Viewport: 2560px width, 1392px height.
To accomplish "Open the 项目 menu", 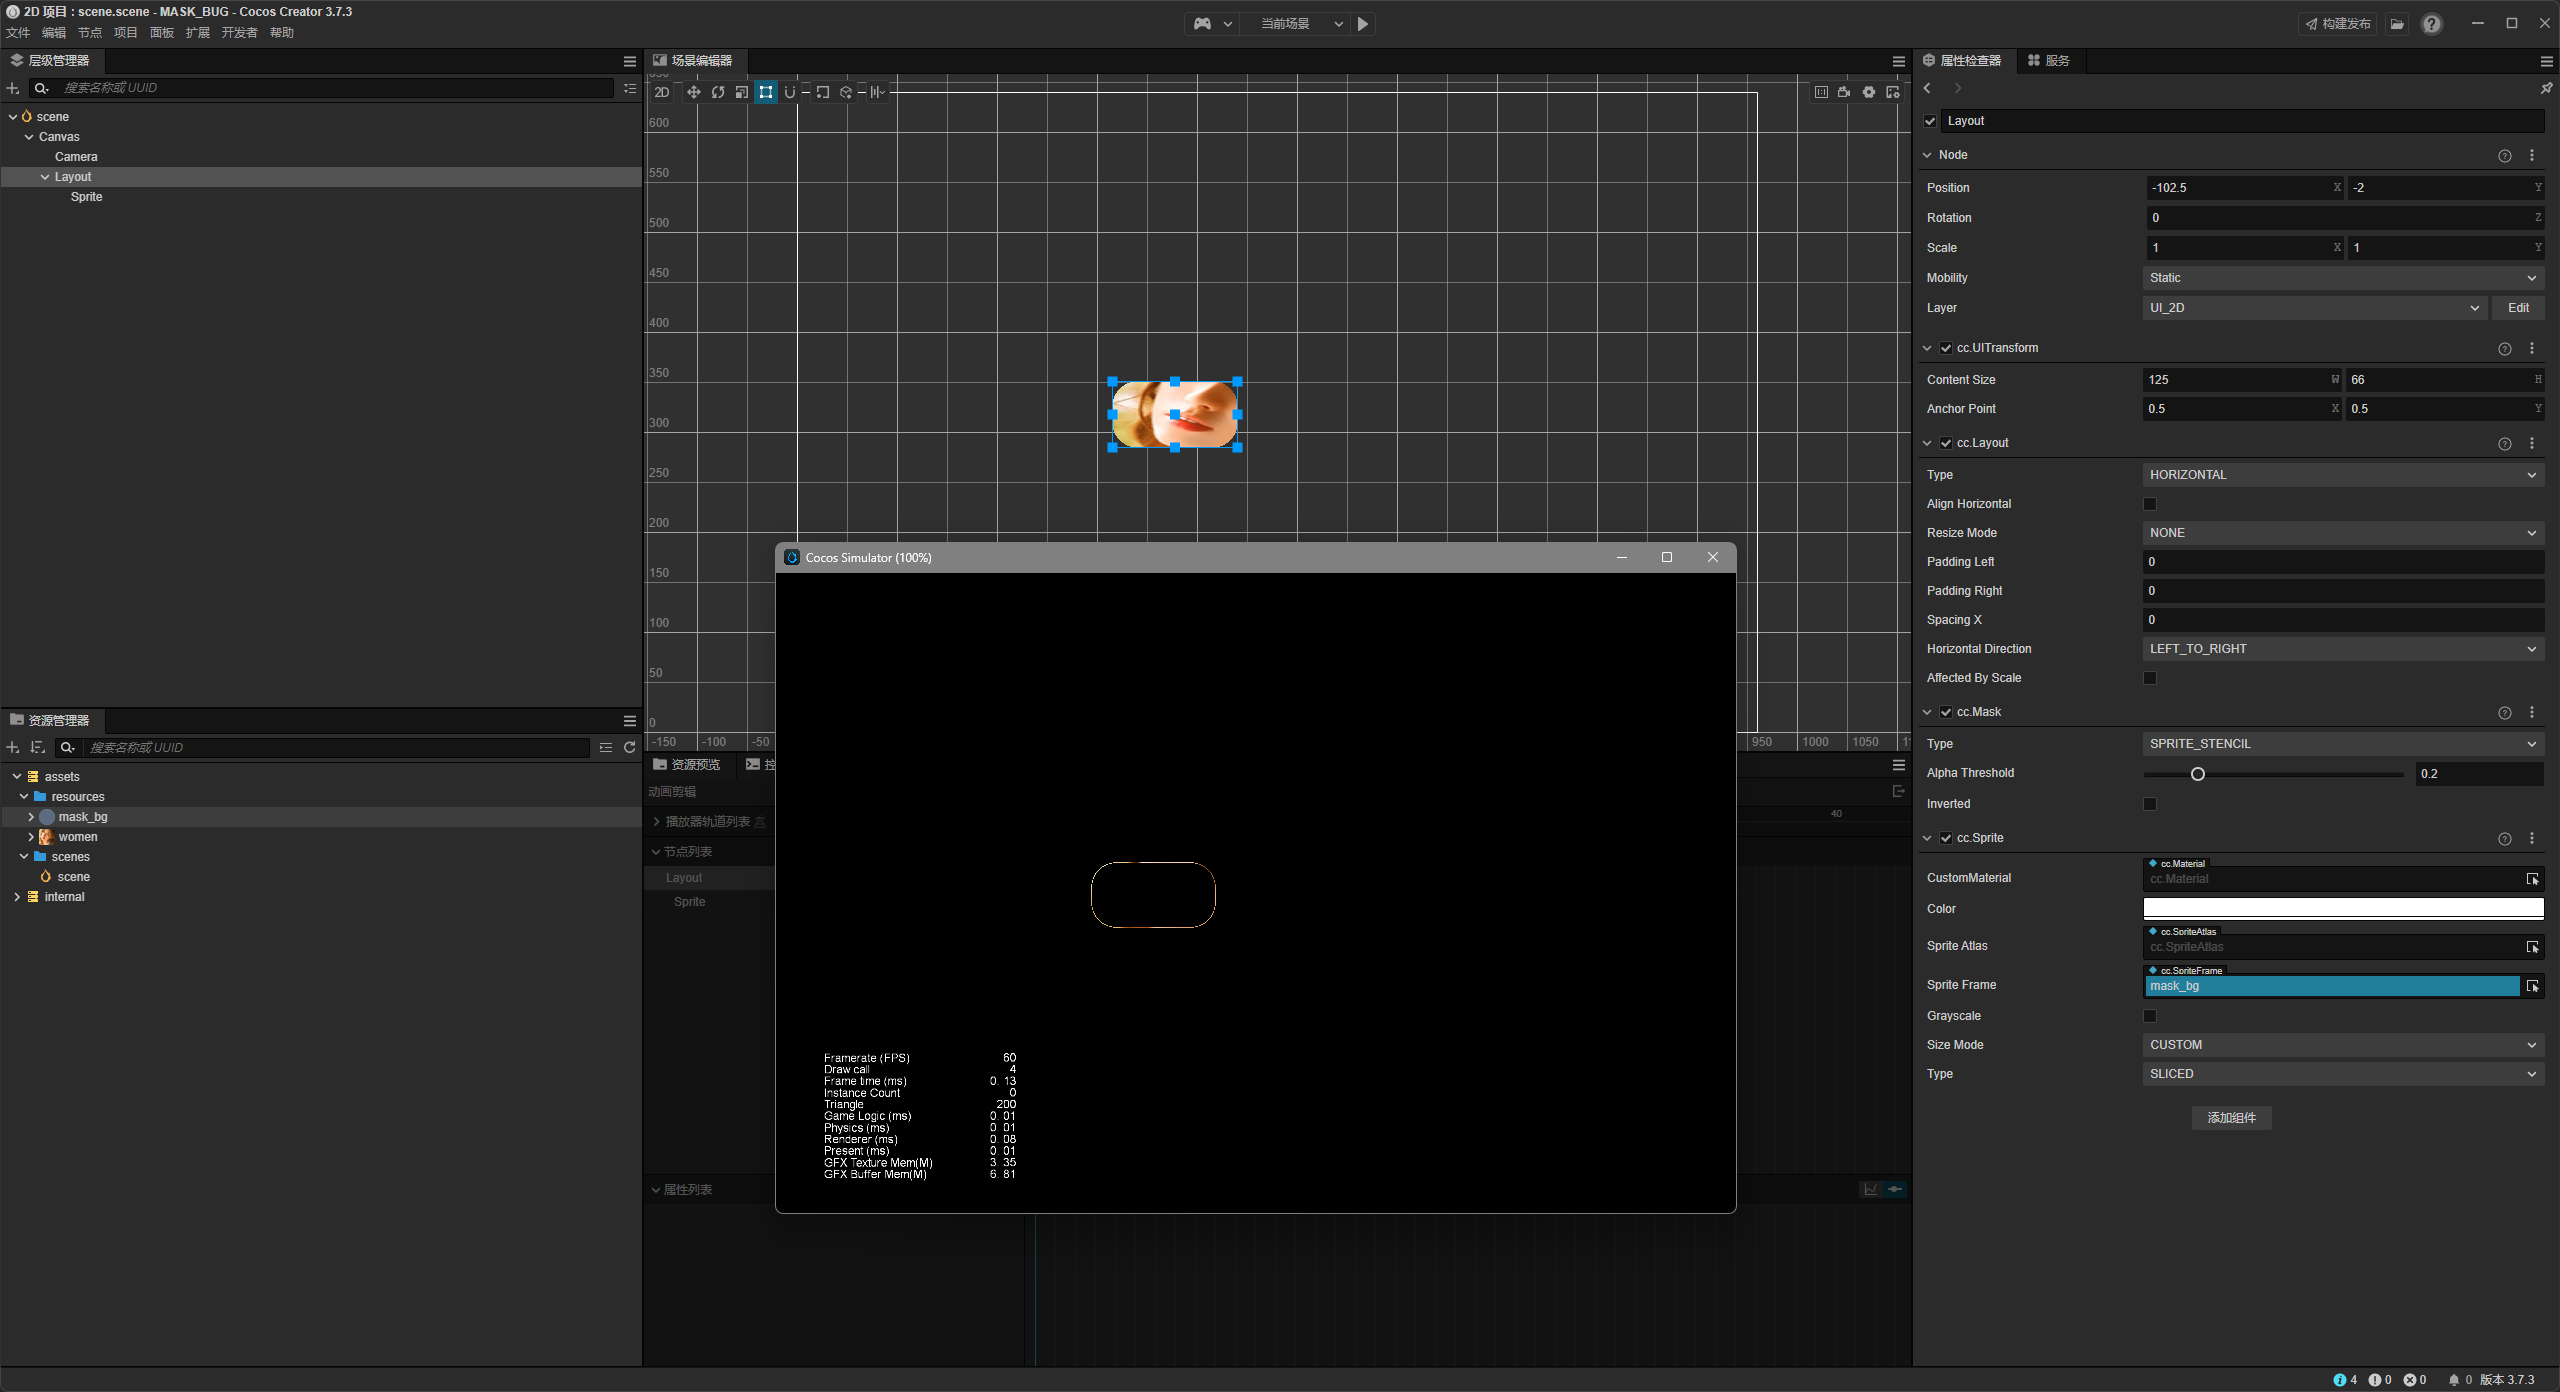I will (125, 33).
